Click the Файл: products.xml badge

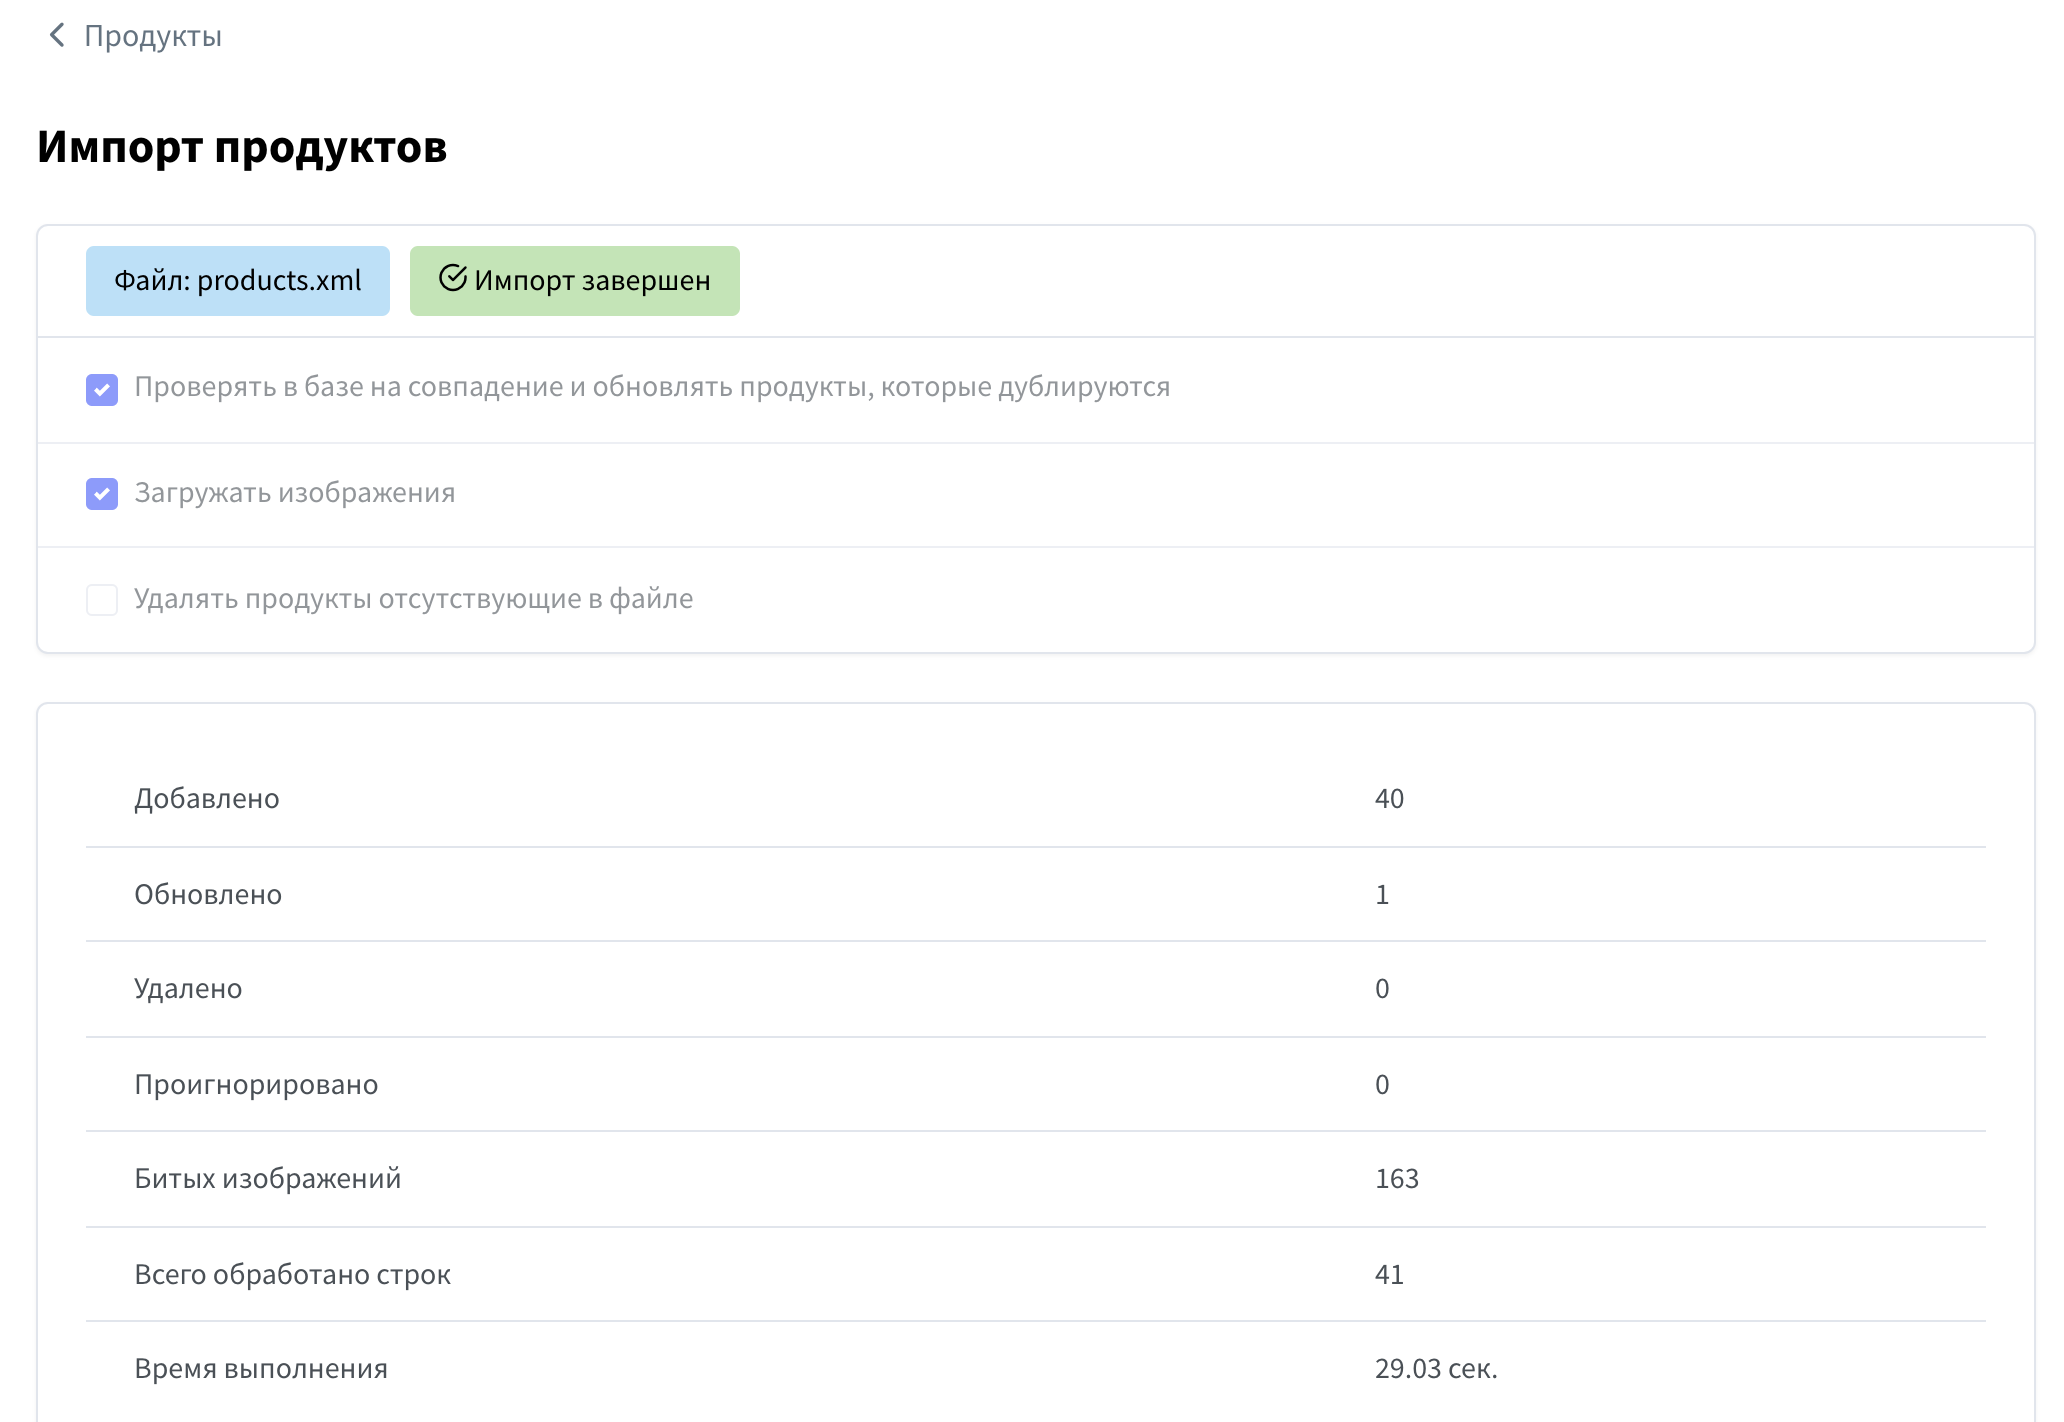pyautogui.click(x=238, y=281)
